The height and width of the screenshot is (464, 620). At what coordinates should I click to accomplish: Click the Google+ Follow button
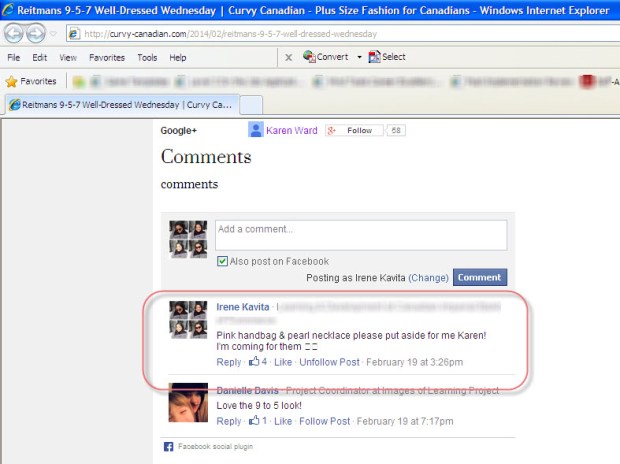(354, 130)
